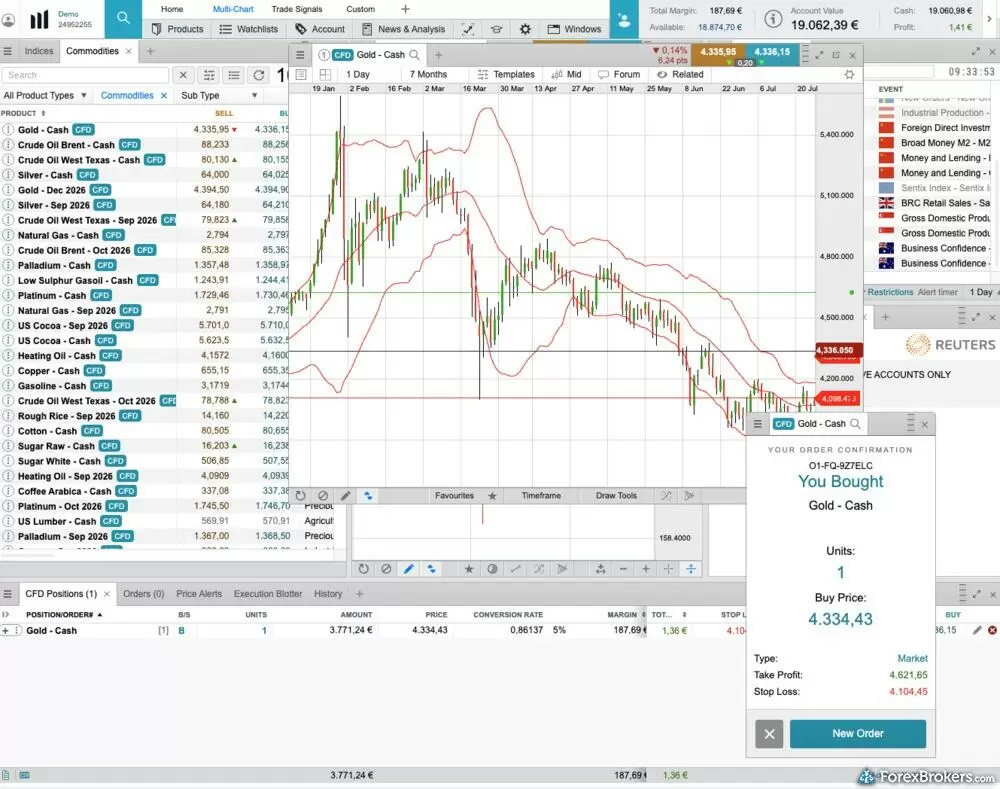
Task: Open the BRC Retail Sales calendar event
Action: click(x=934, y=203)
